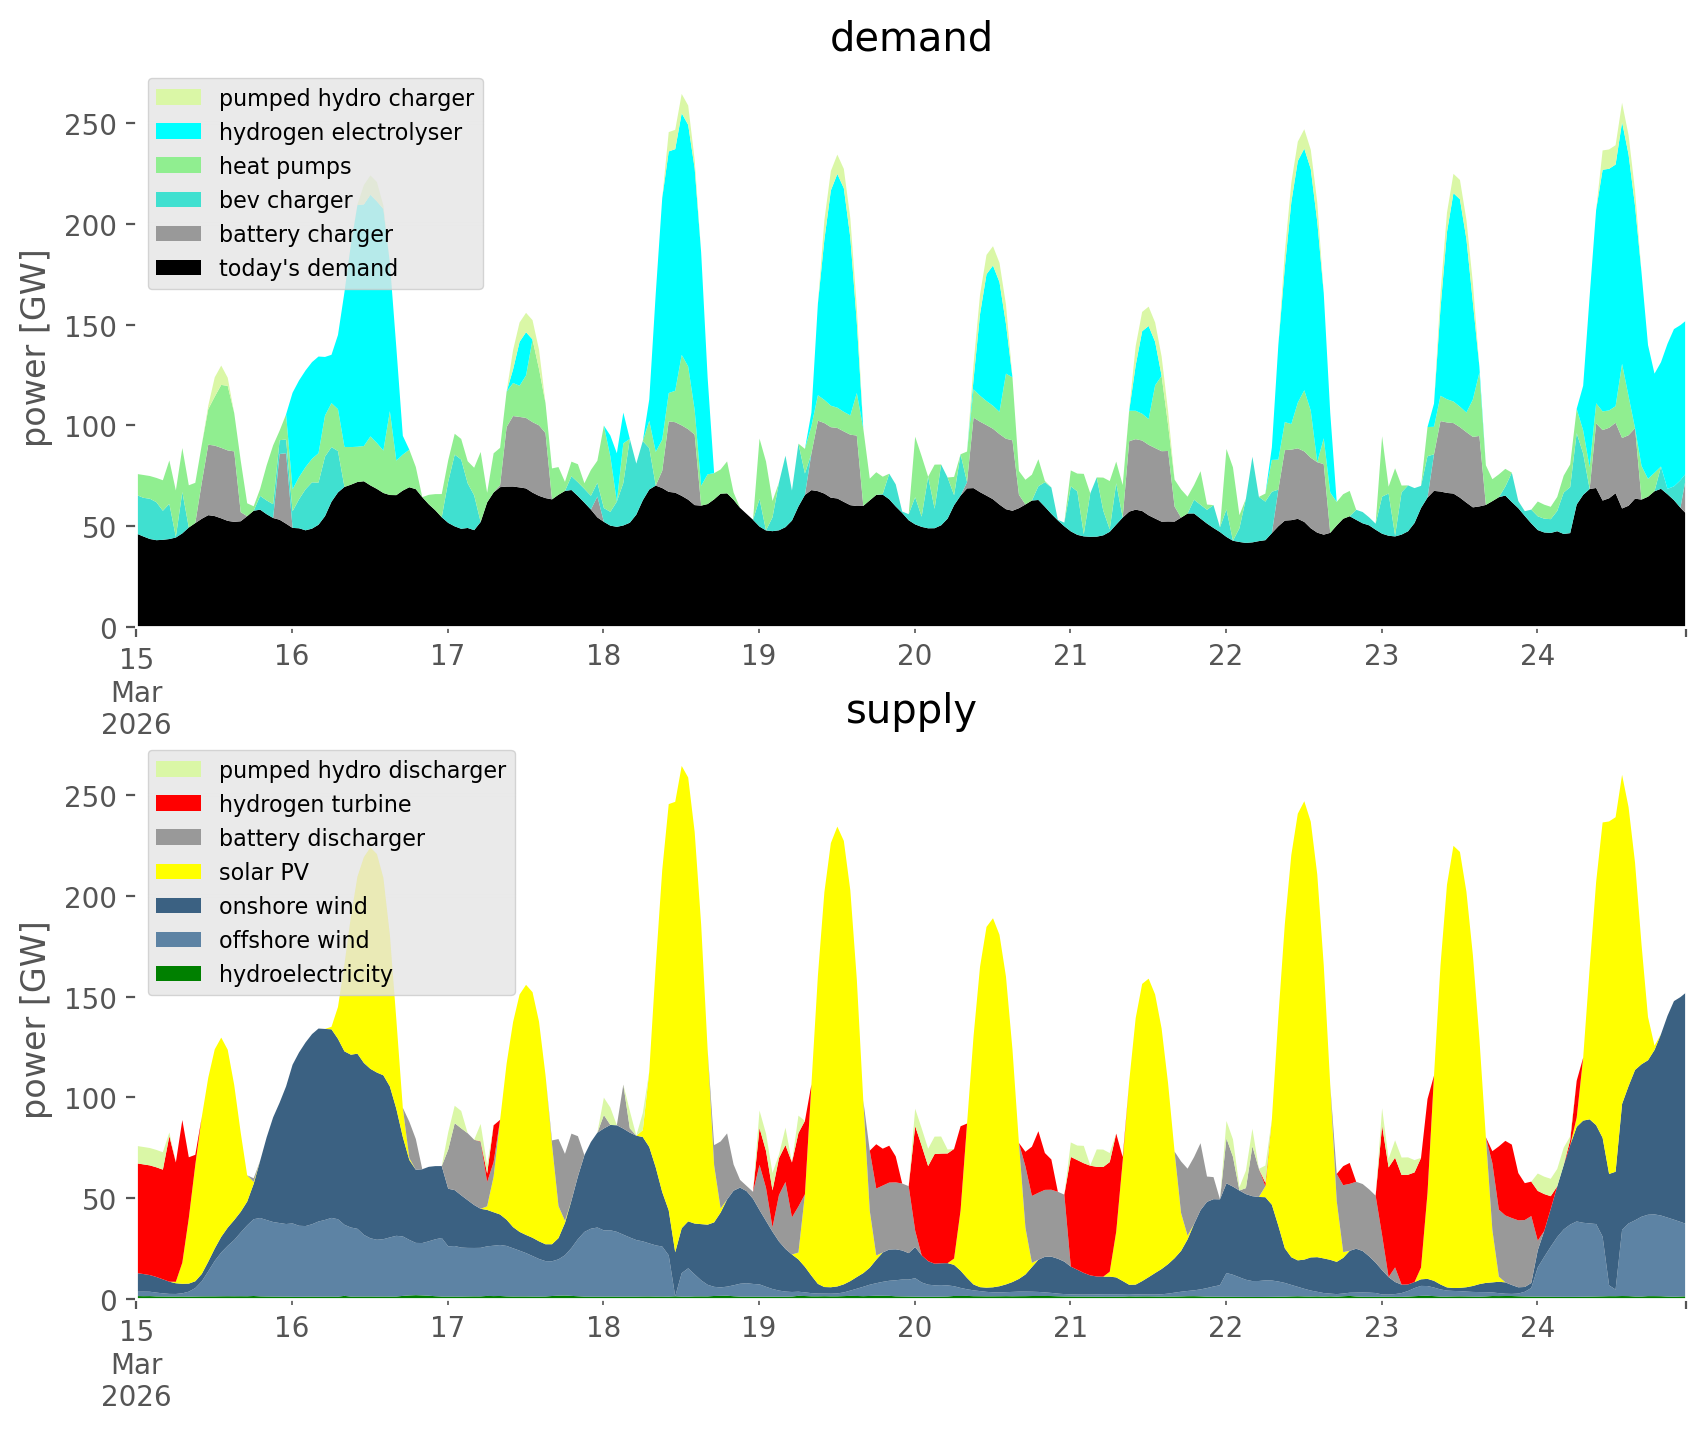Screen dimensions: 1706x1431
Task: Select the battery charger legend label
Action: 305,234
